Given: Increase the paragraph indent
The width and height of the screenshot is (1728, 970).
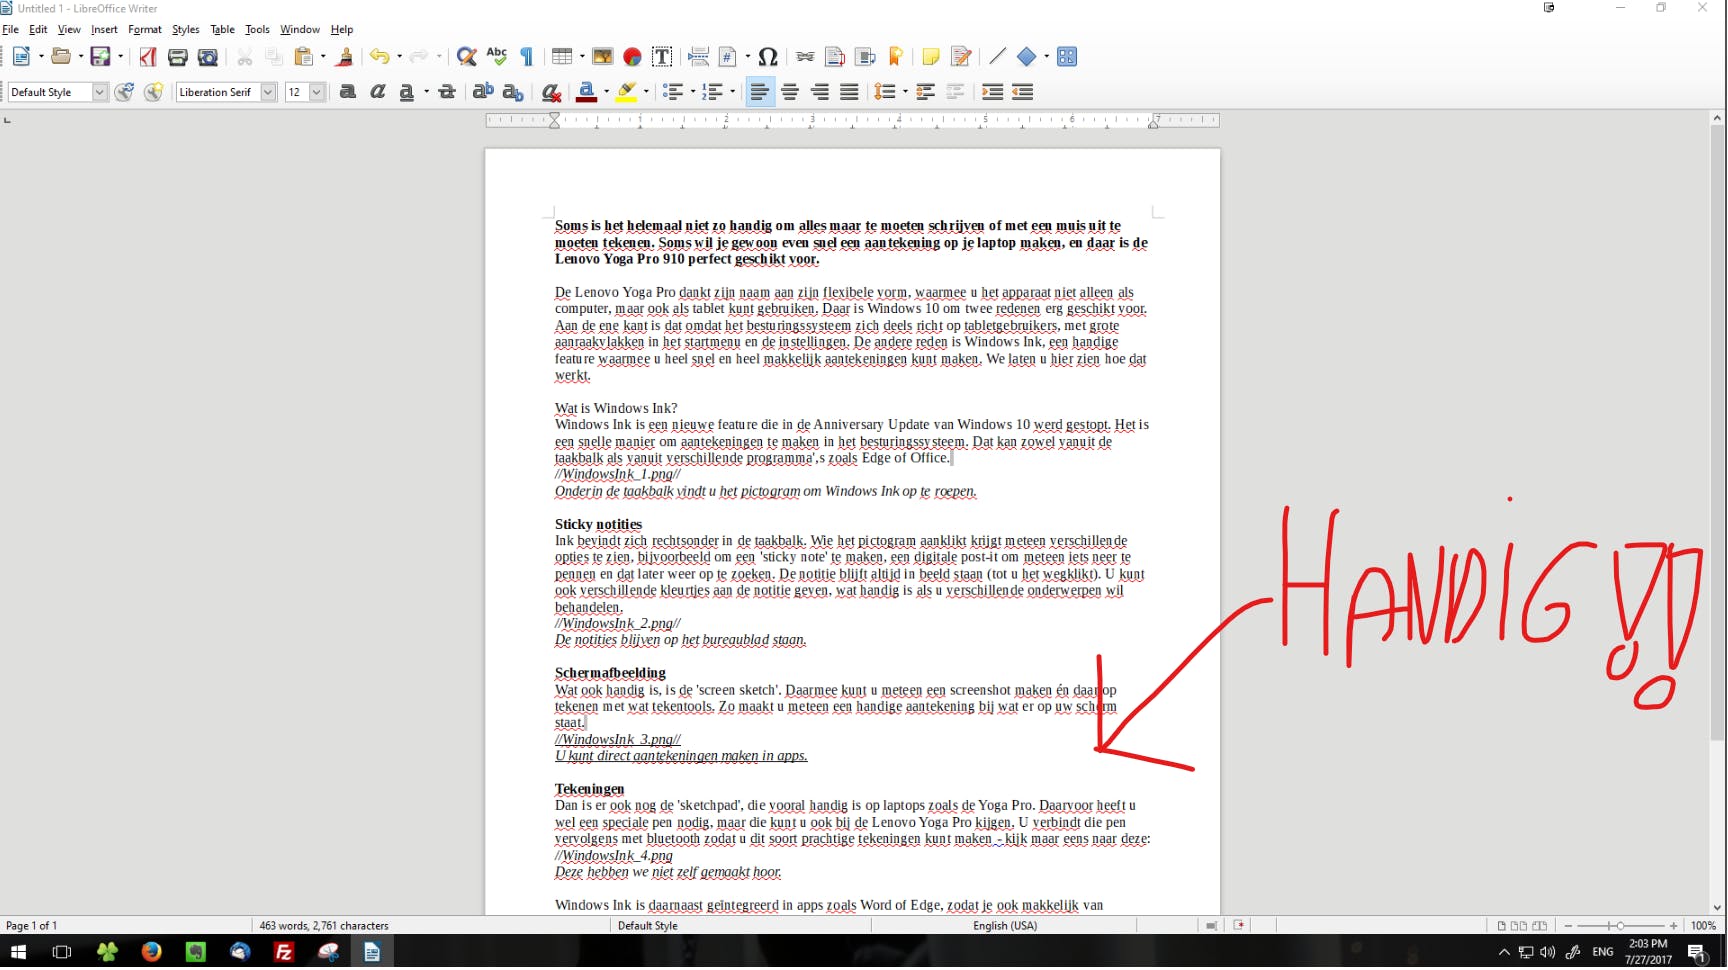Looking at the screenshot, I should [x=992, y=93].
